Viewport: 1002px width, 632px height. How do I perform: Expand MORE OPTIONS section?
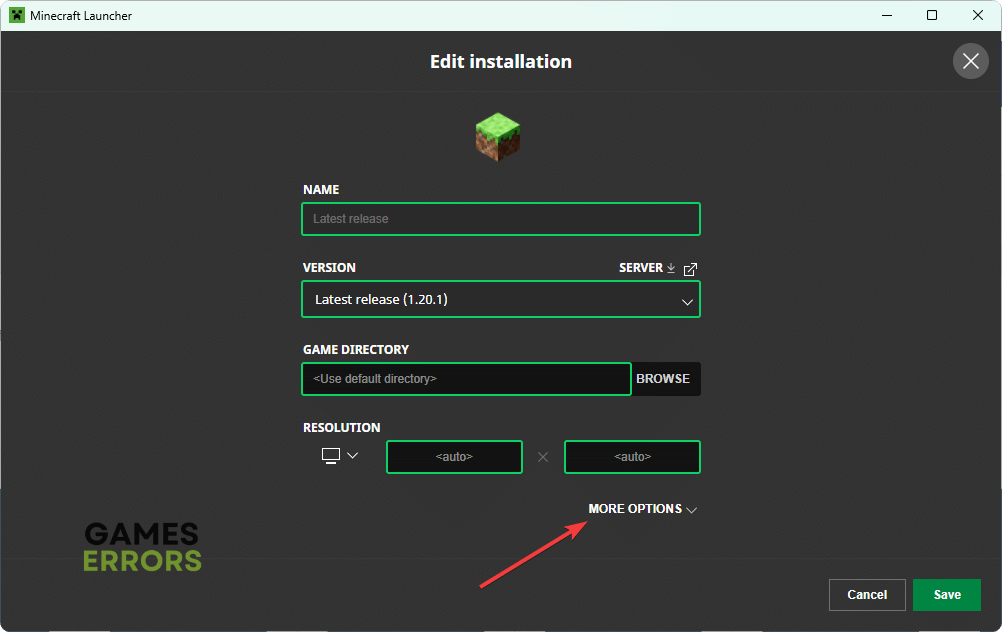(642, 509)
